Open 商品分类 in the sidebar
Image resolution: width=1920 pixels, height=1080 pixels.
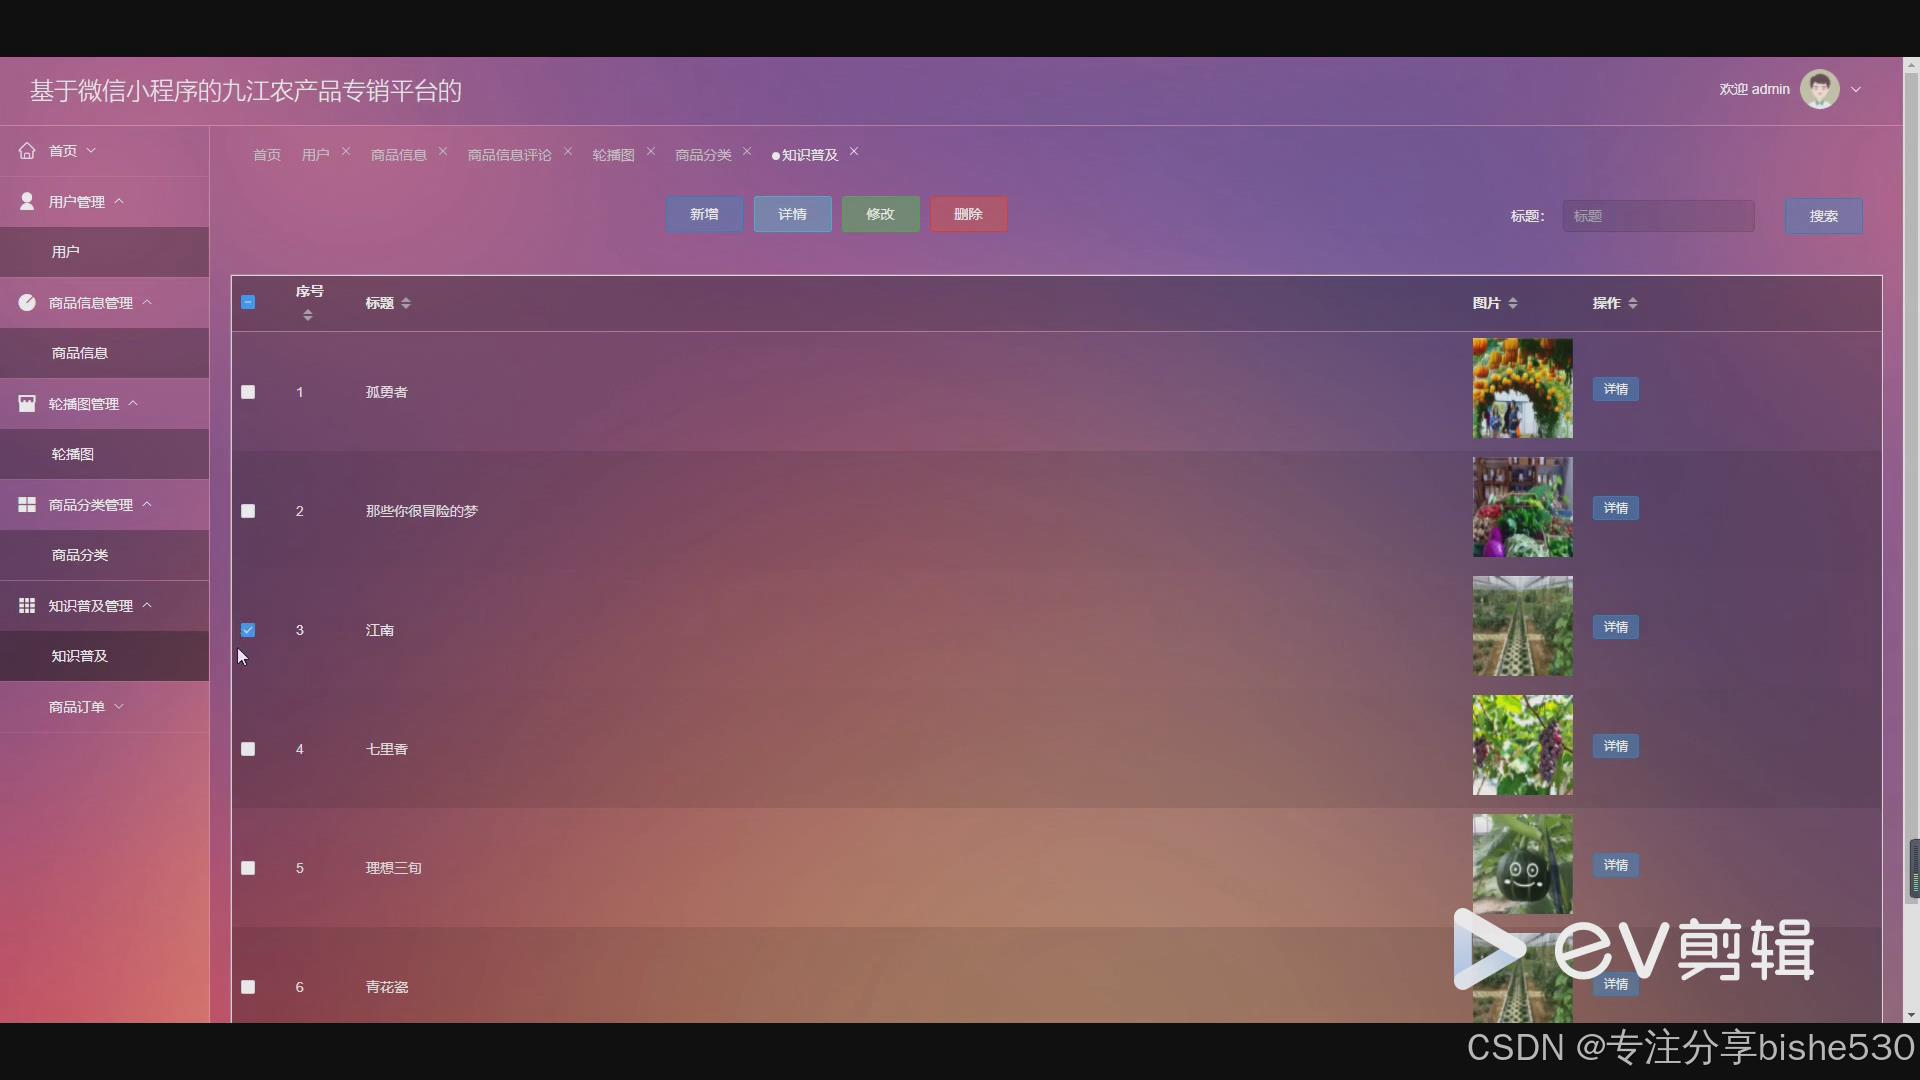[80, 555]
